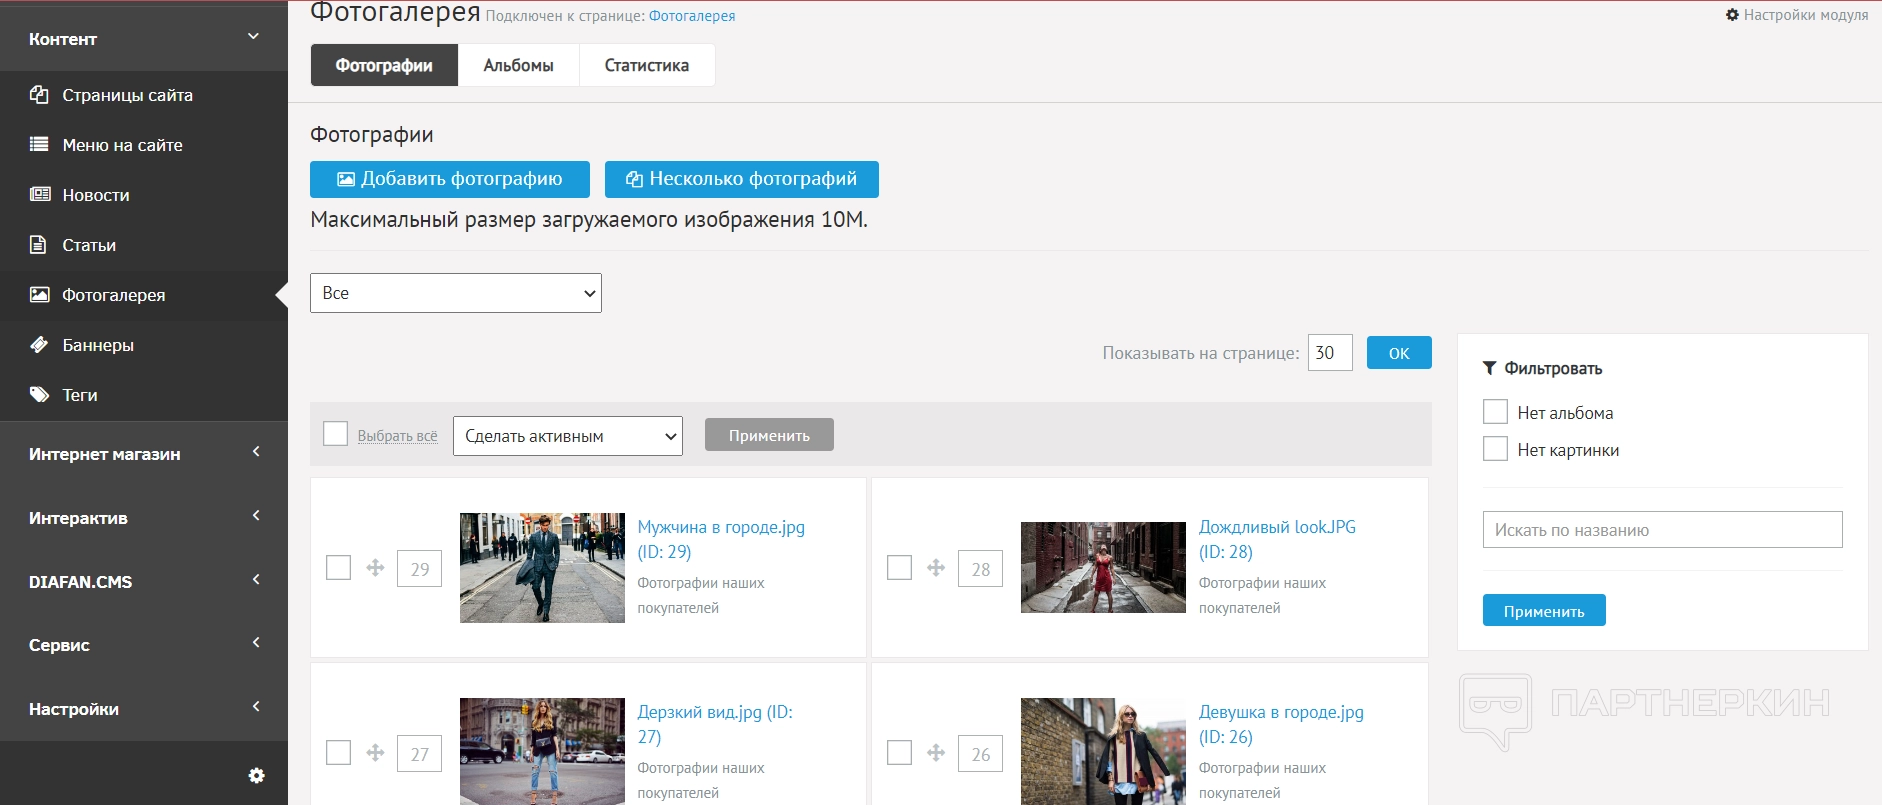This screenshot has width=1882, height=805.
Task: Select checkbox for Дождливый look.JPG
Action: click(x=900, y=568)
